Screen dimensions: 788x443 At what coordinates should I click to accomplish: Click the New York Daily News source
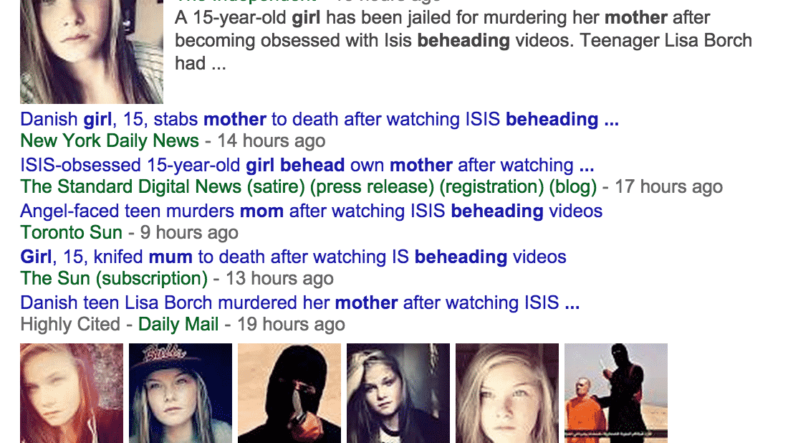click(110, 141)
